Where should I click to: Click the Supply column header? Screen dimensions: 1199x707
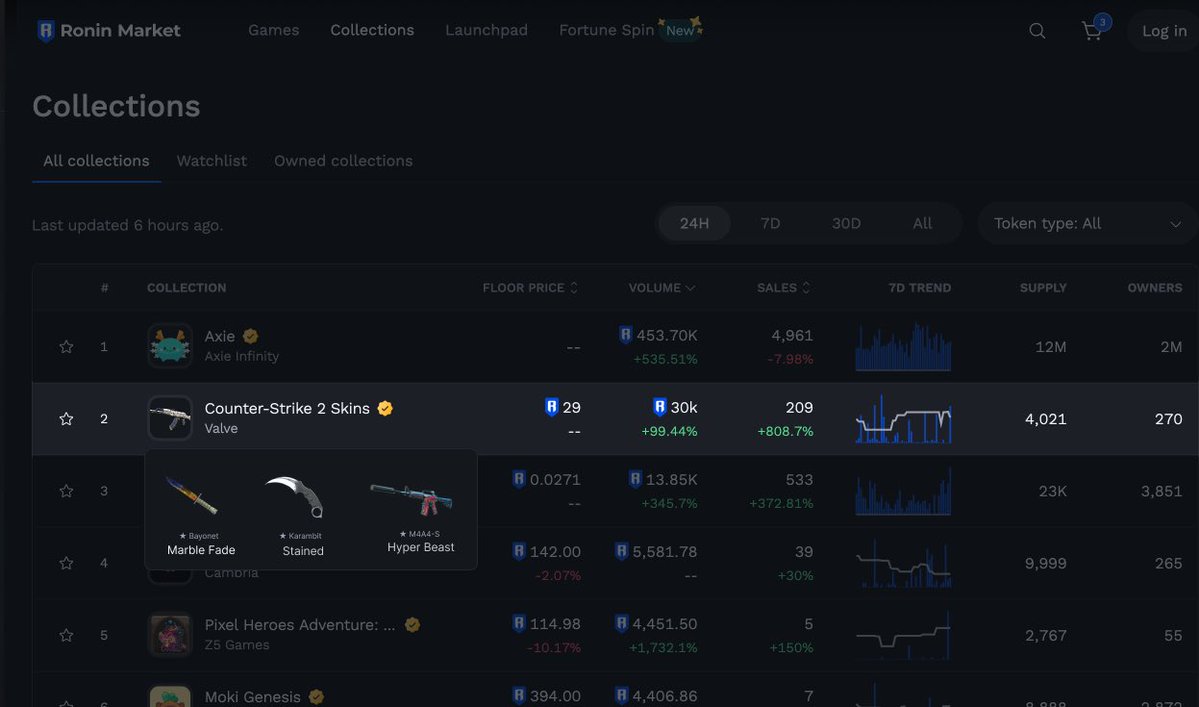1043,288
